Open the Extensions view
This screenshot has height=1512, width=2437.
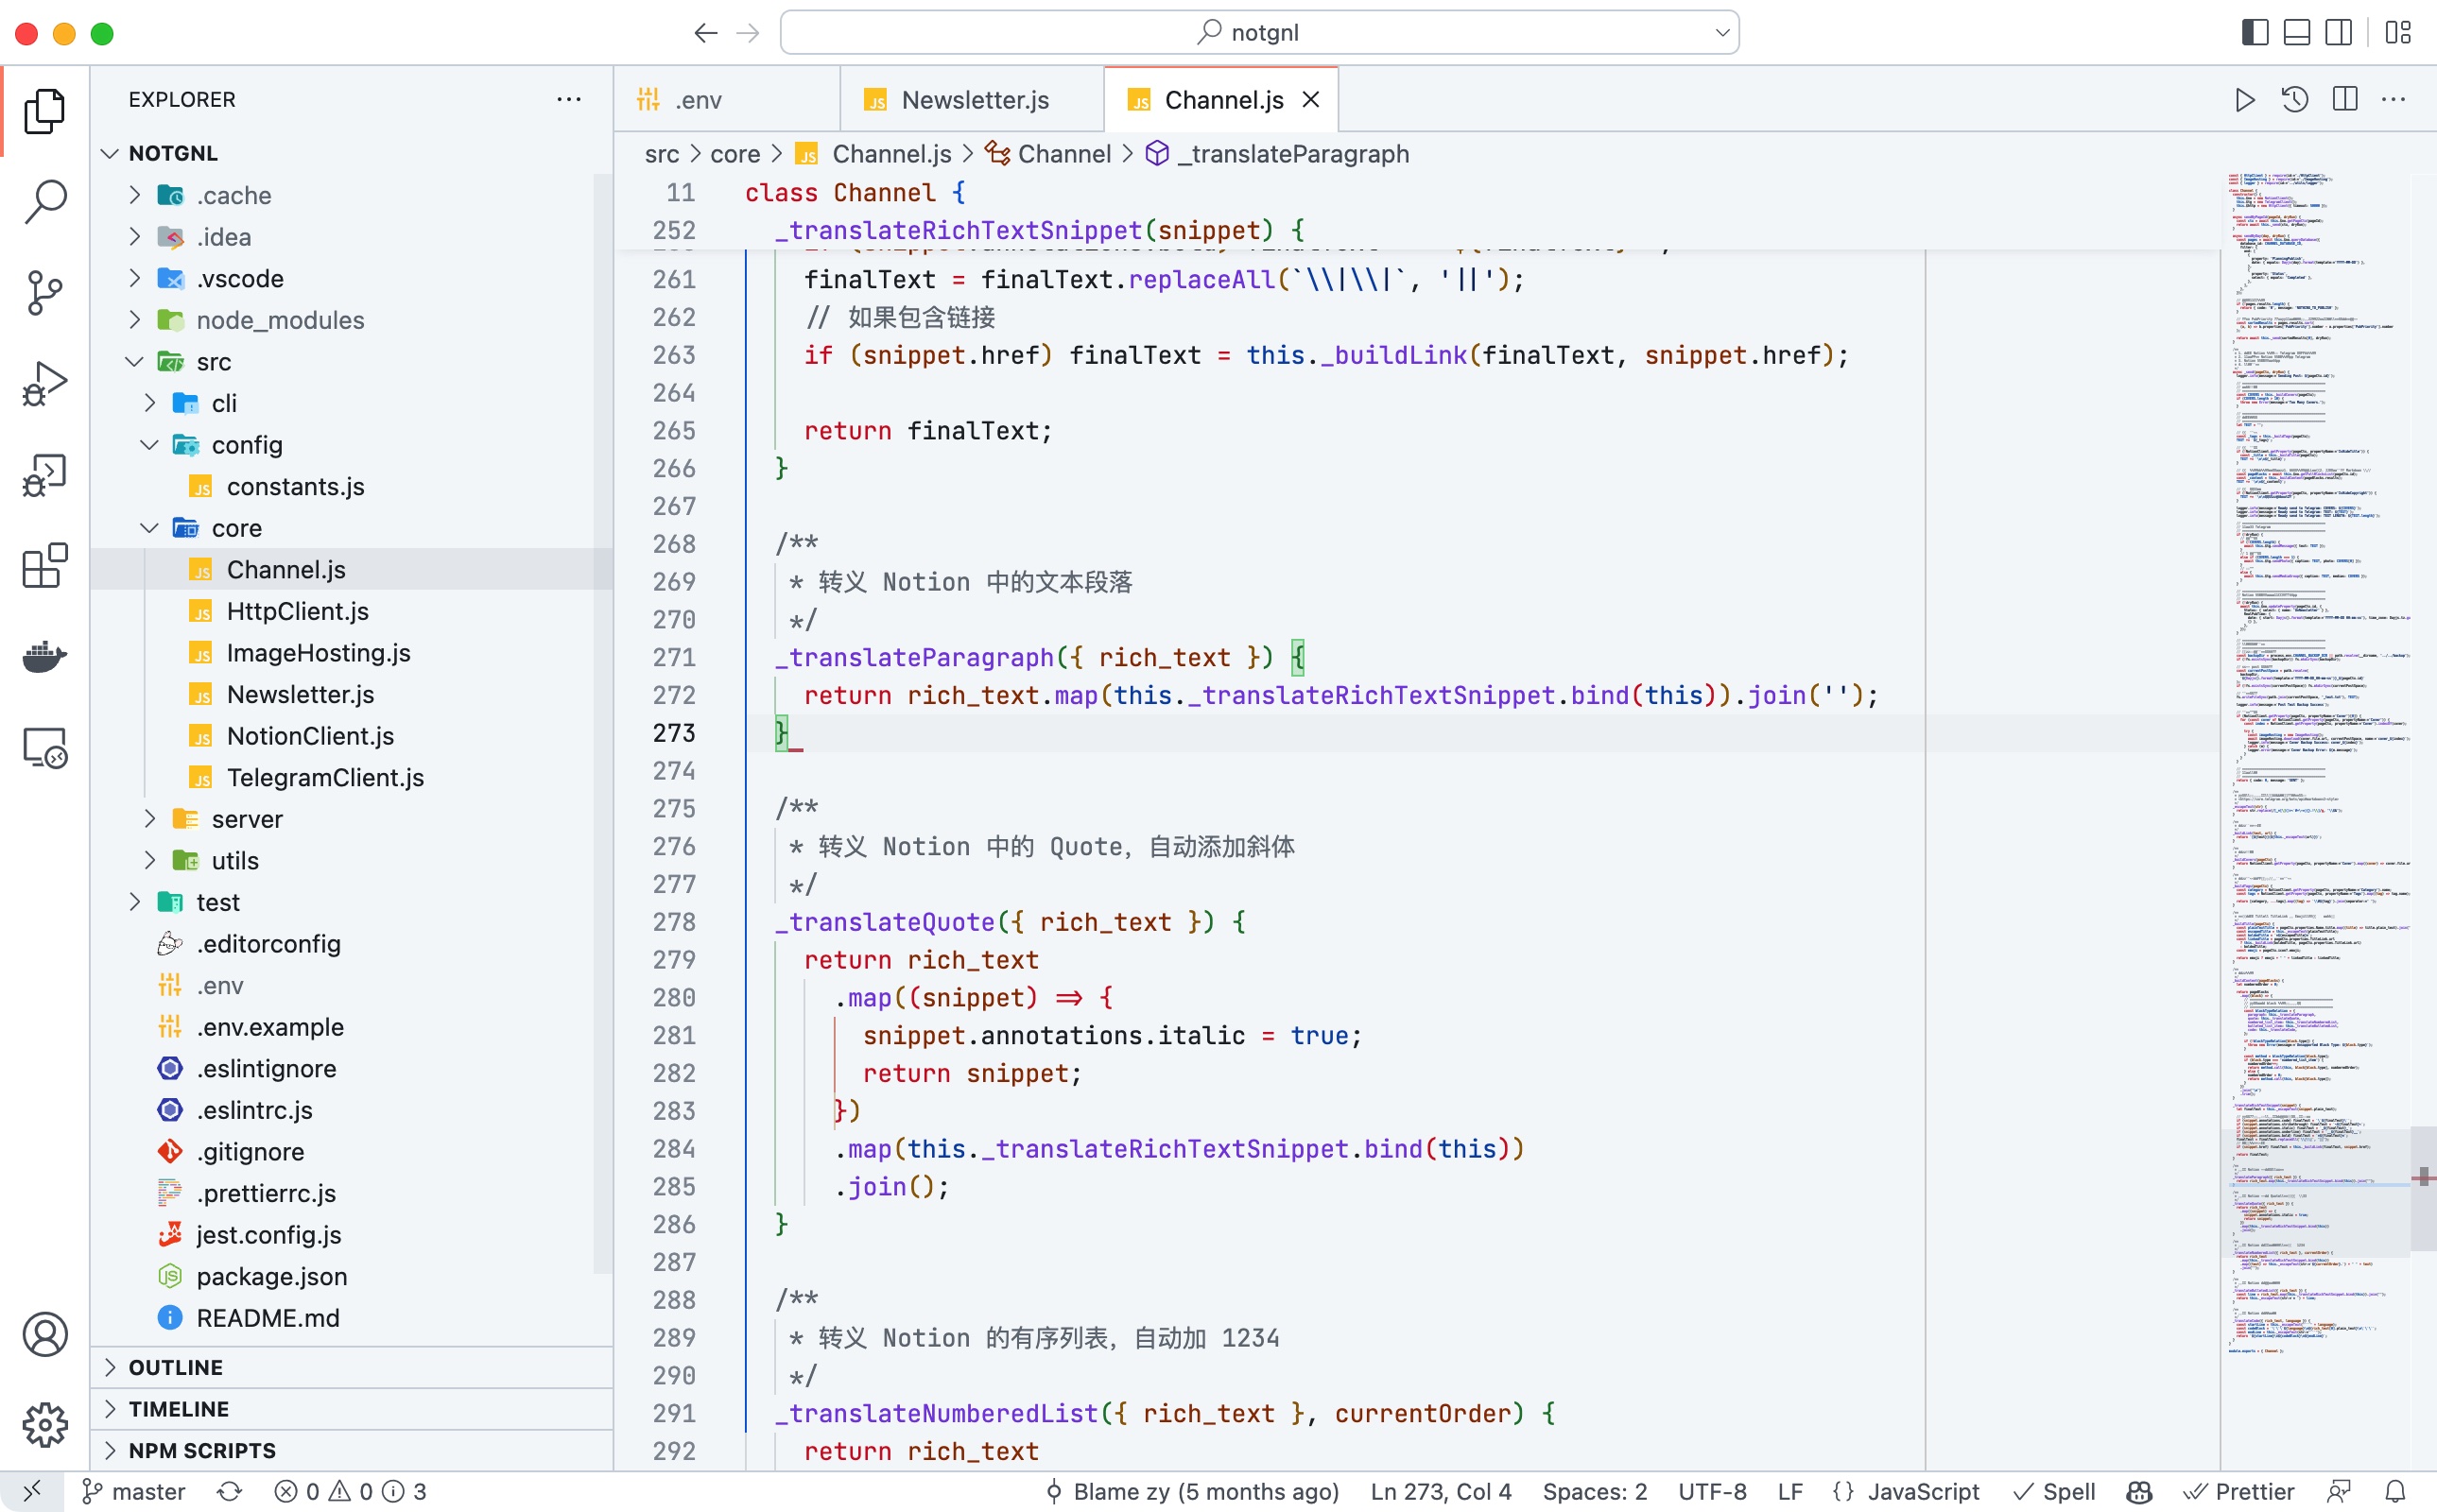45,566
